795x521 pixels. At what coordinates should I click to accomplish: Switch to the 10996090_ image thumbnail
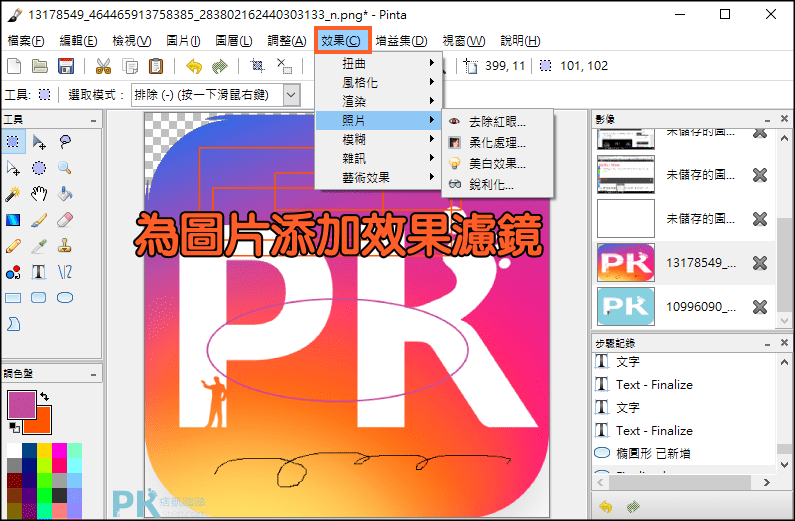(626, 307)
